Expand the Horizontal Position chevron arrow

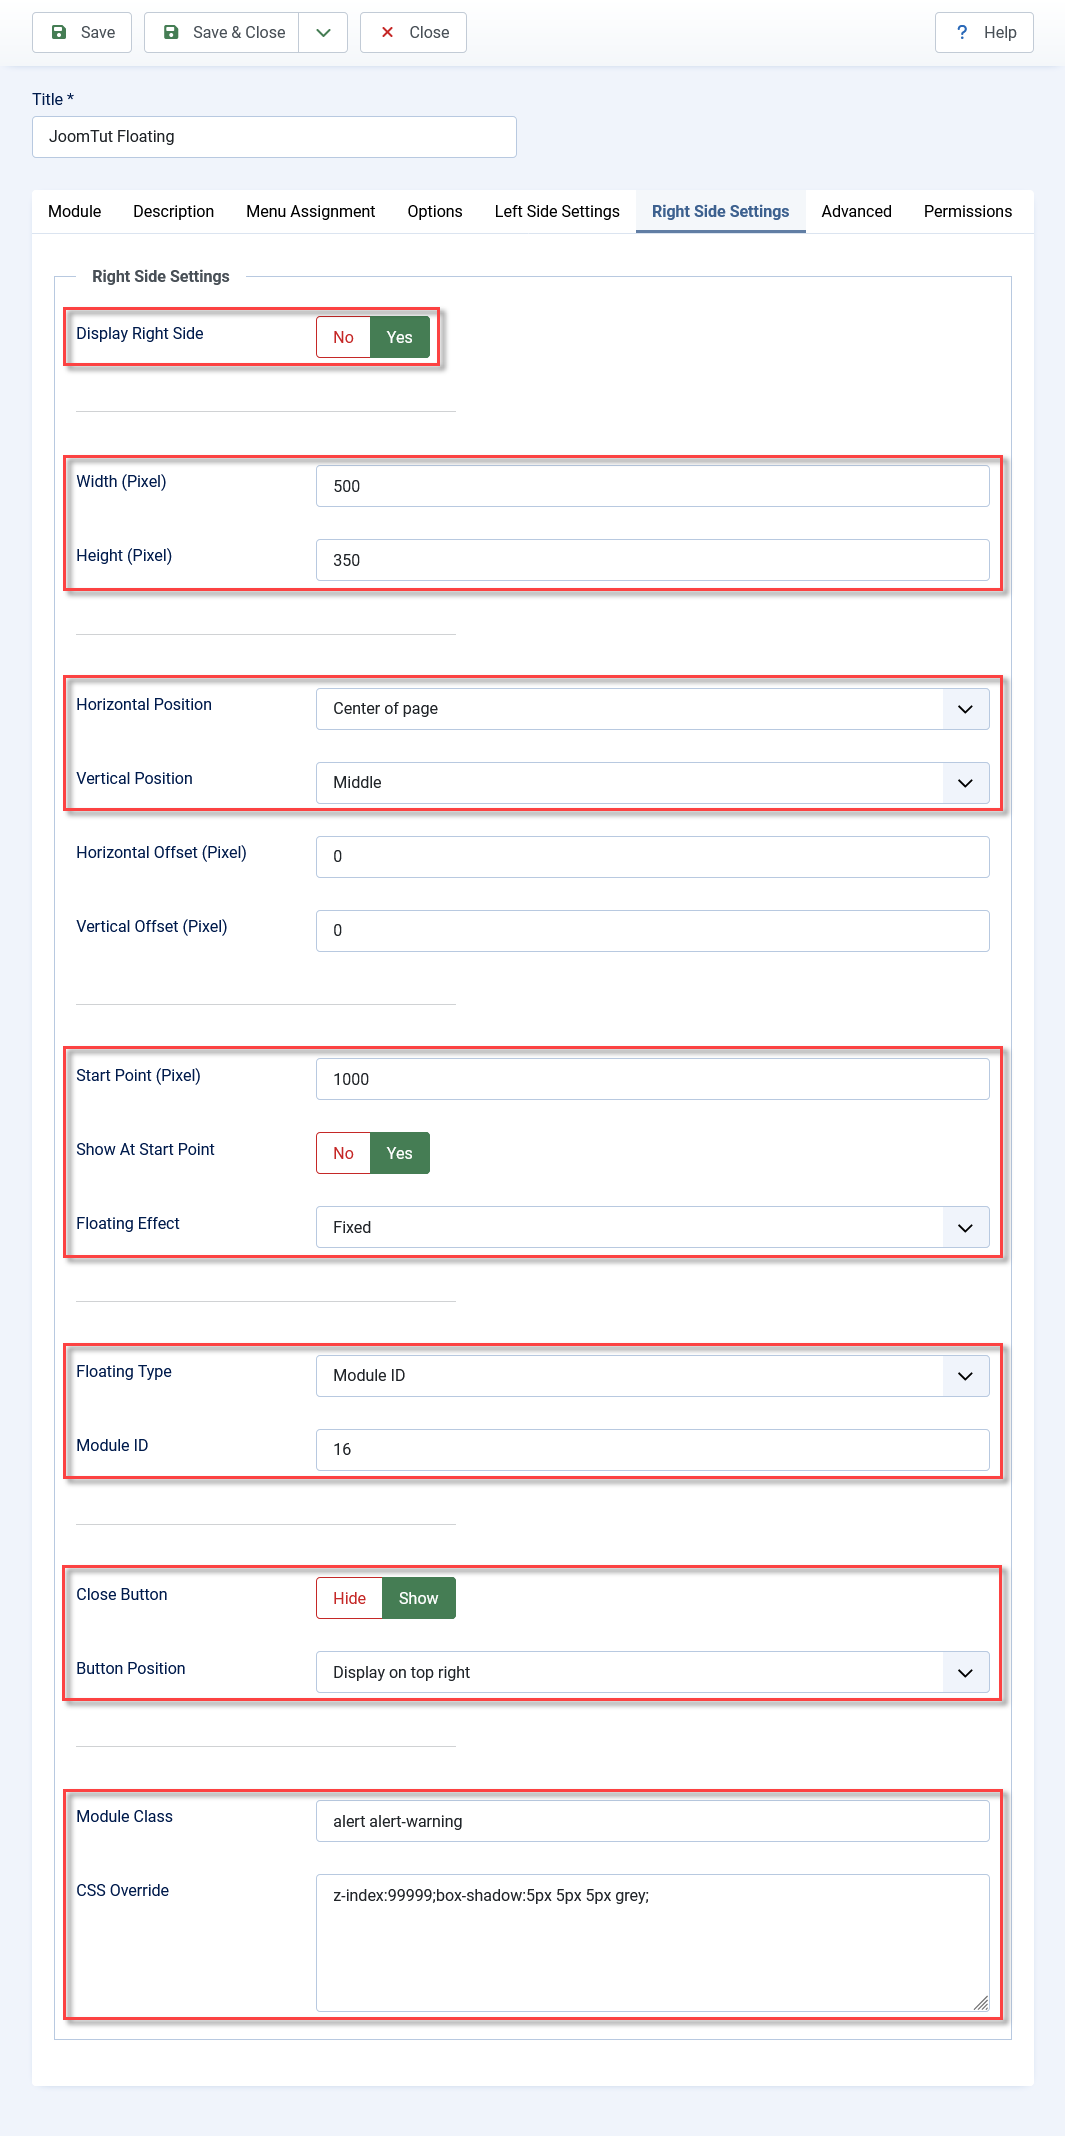(x=965, y=709)
